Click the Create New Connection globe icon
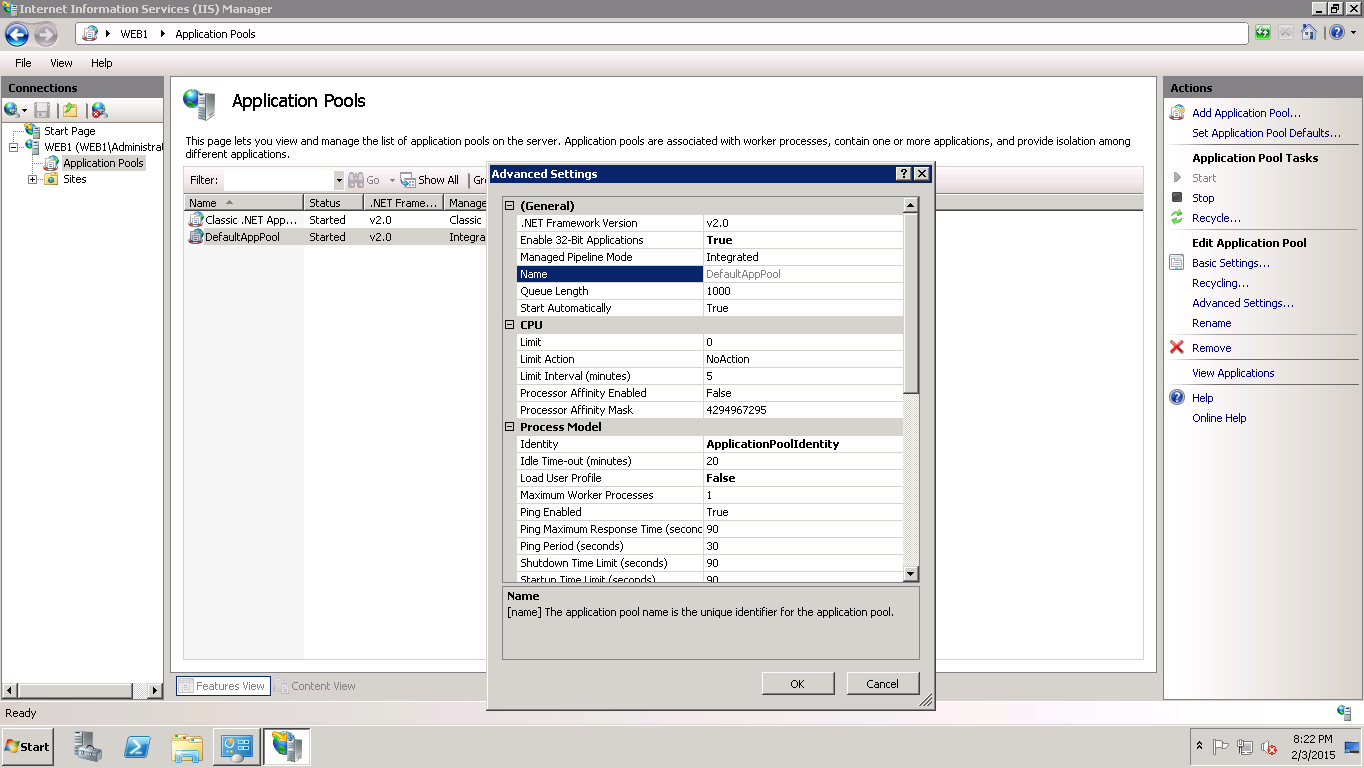Viewport: 1364px width, 768px height. pyautogui.click(x=11, y=110)
